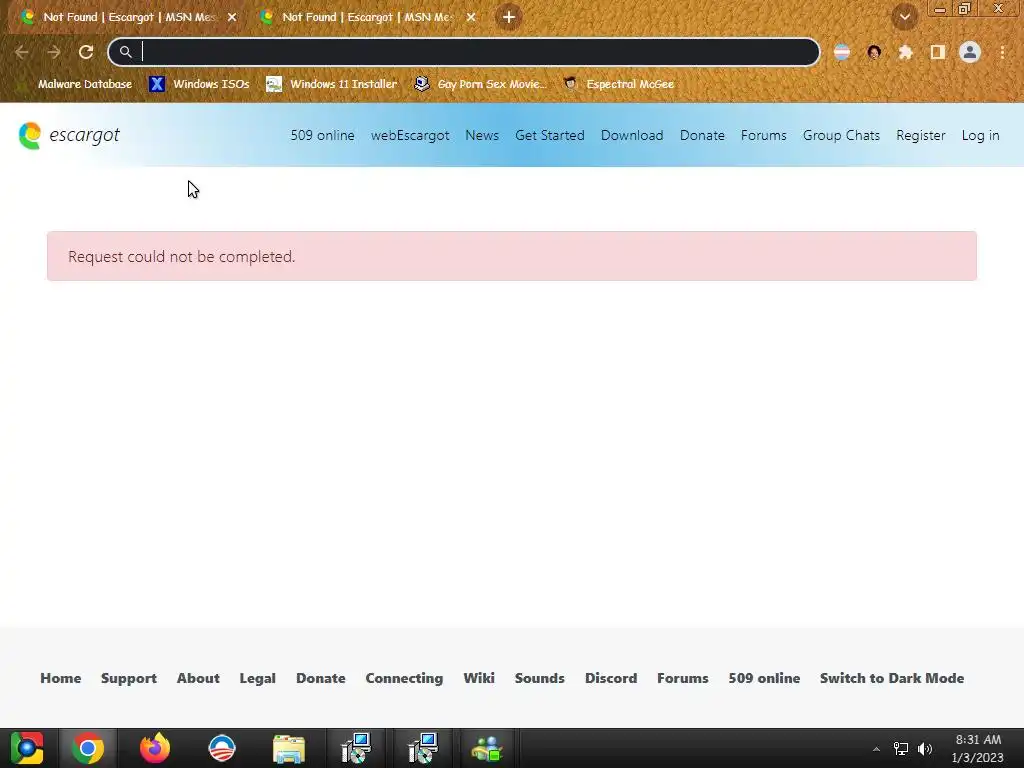1024x768 pixels.
Task: Click the Request could not be completed alert
Action: coord(512,256)
